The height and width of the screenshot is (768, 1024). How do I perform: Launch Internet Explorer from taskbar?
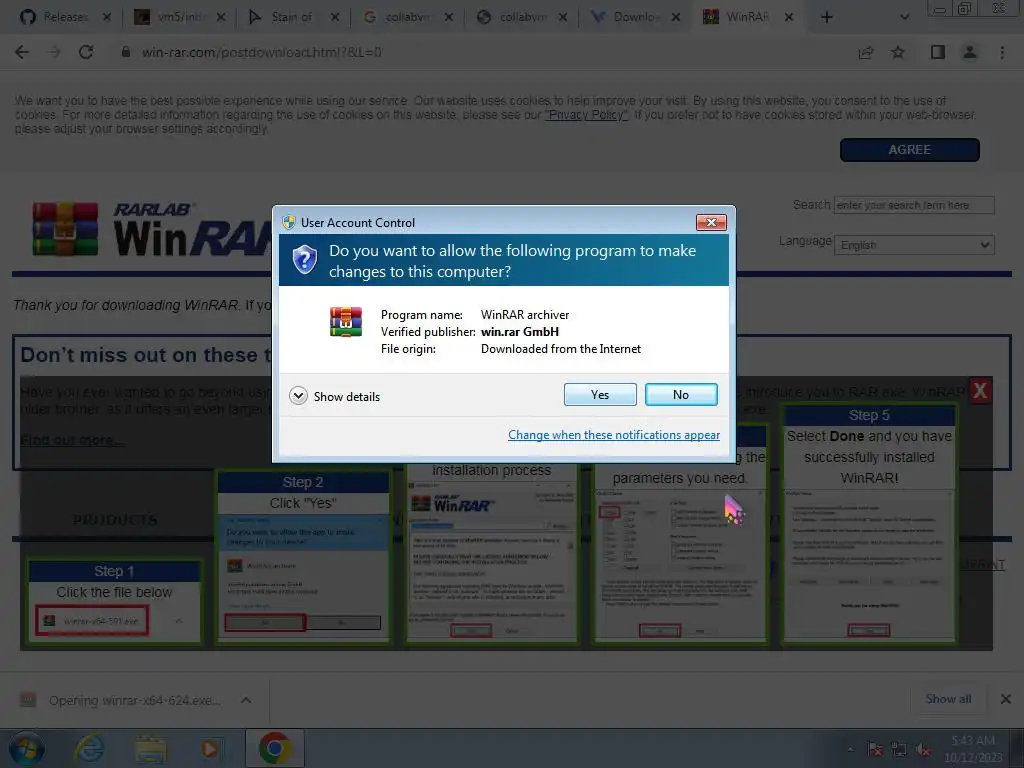89,748
